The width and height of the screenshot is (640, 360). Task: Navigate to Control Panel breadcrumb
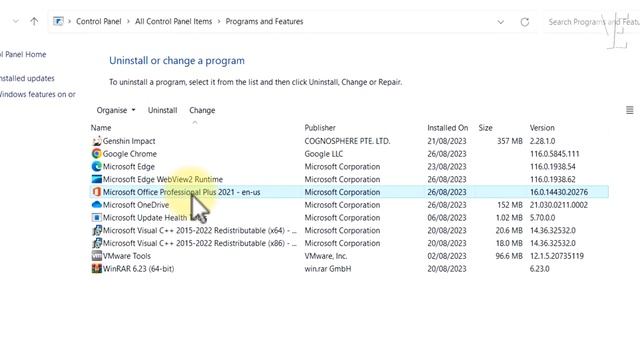(x=98, y=21)
